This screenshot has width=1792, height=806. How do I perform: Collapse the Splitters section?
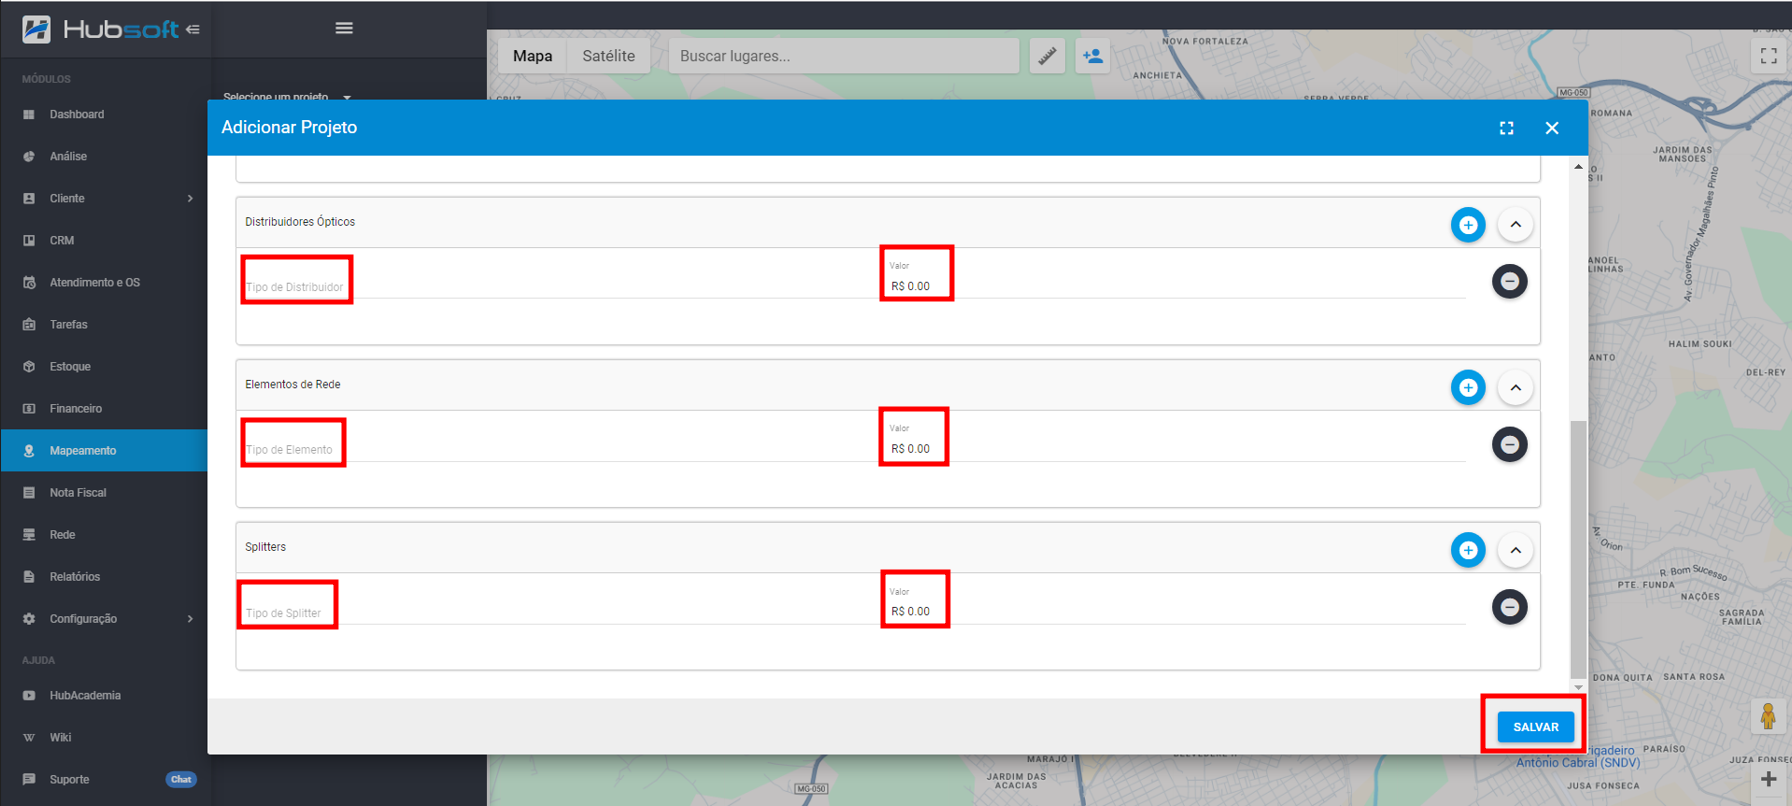coord(1516,550)
